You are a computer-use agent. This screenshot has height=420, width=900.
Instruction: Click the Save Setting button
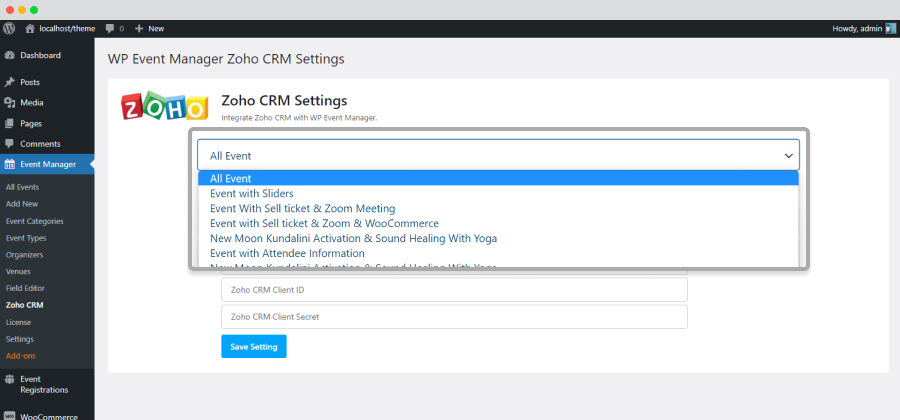click(x=254, y=347)
